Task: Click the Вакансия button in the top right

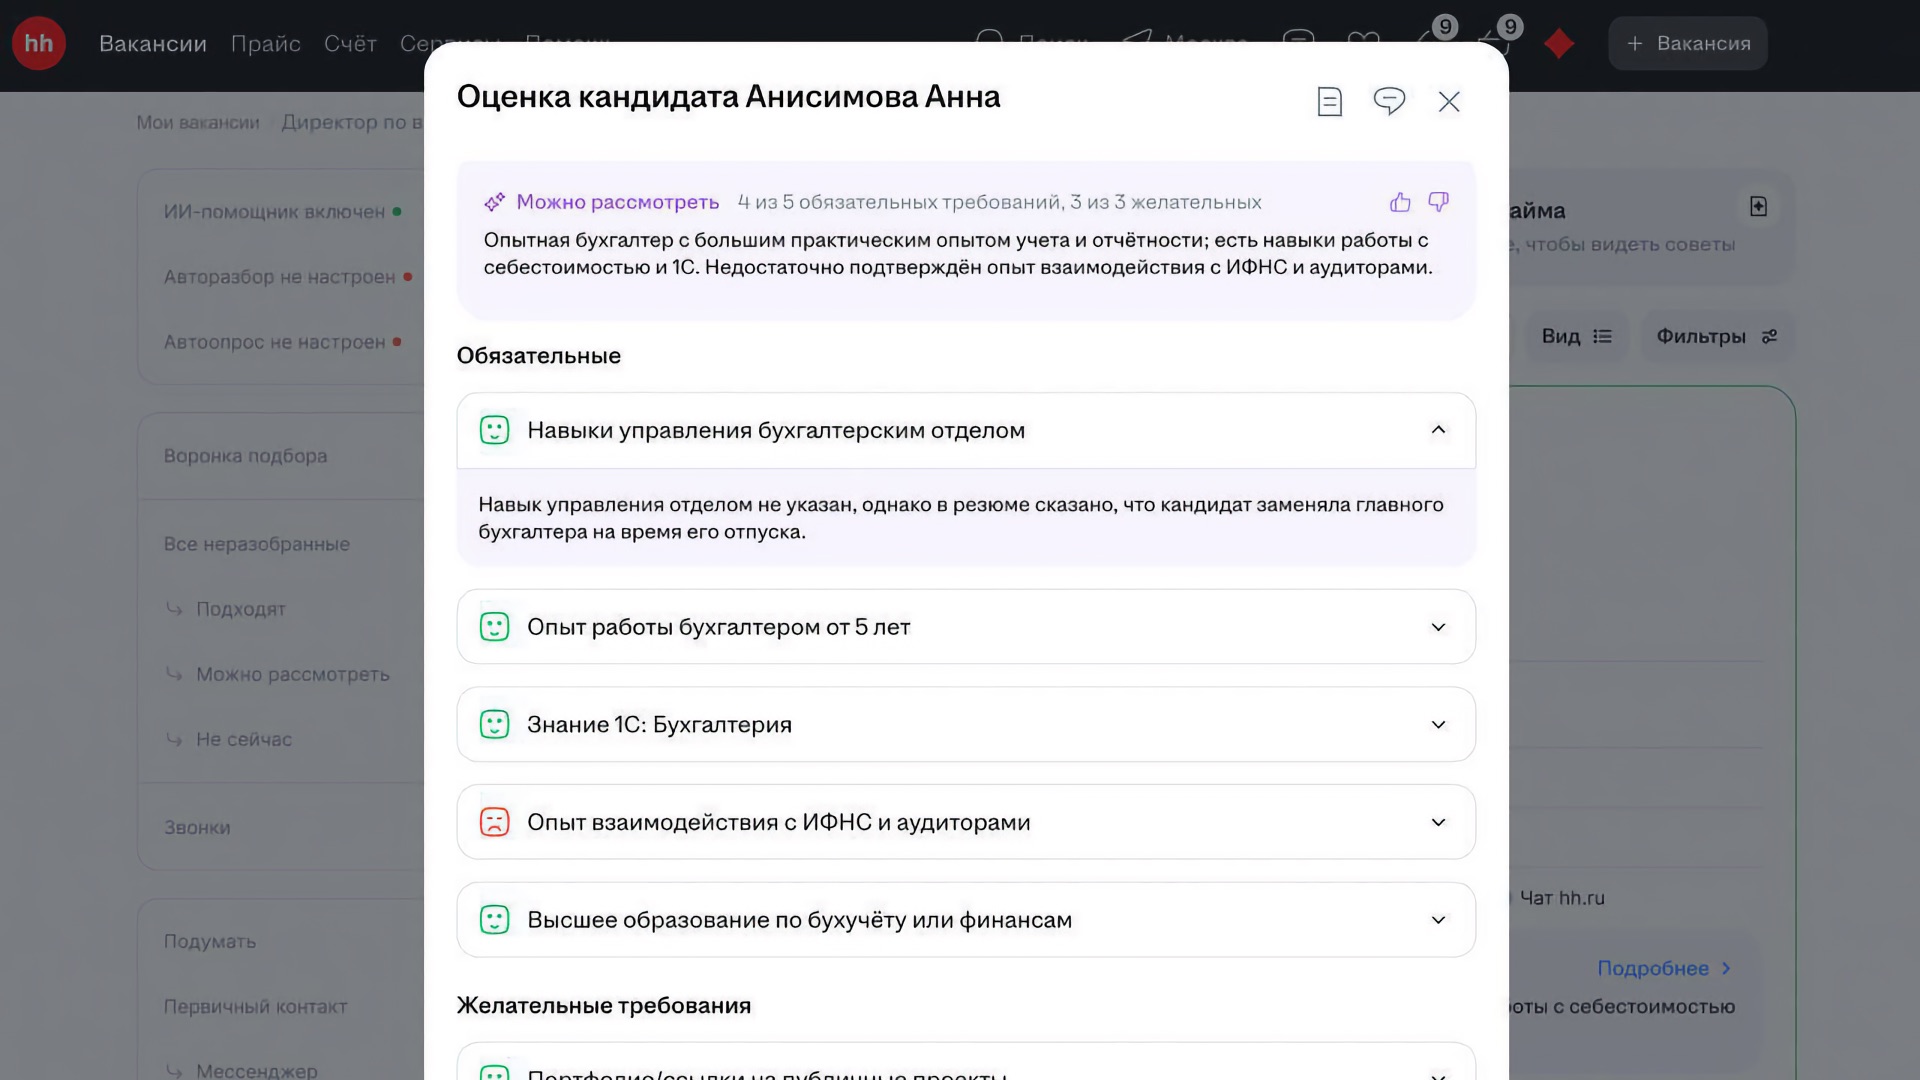Action: 1687,43
